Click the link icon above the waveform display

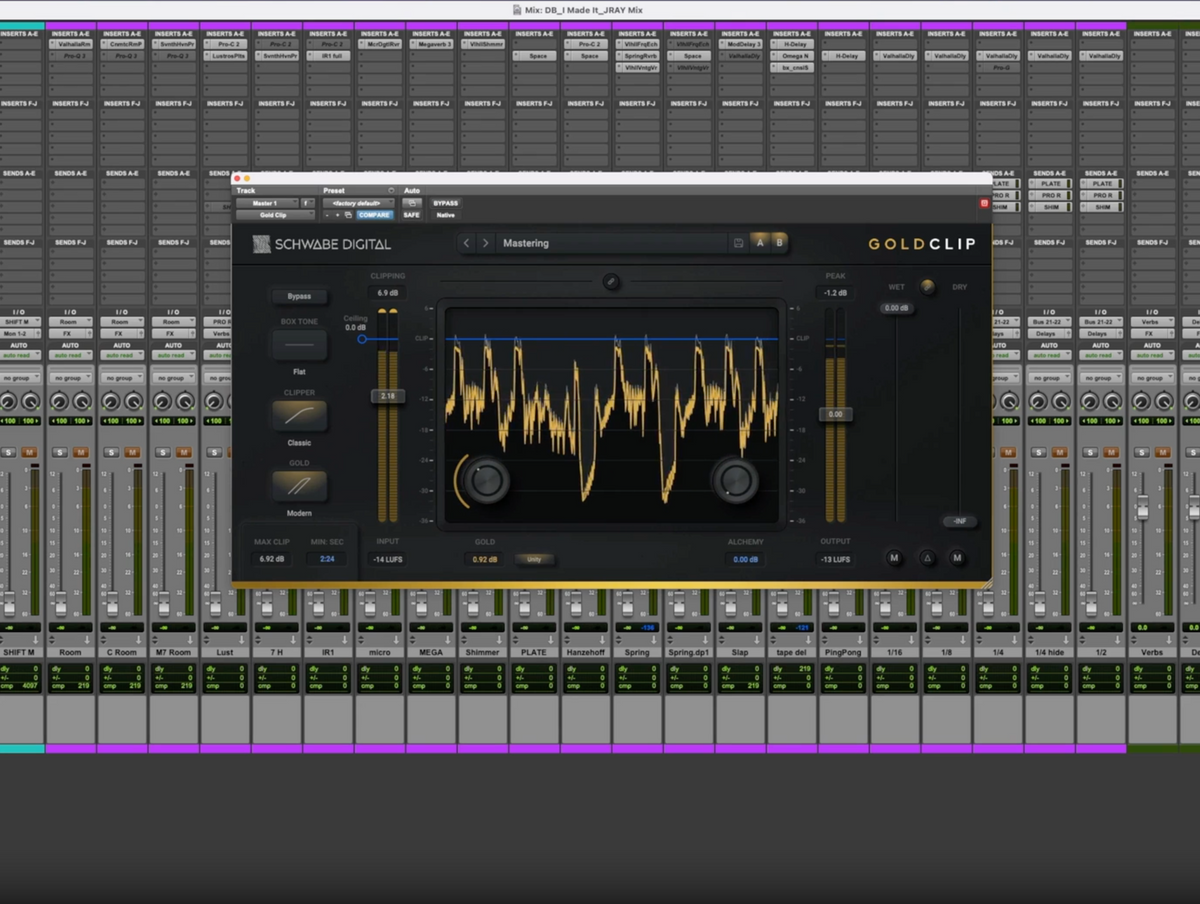click(612, 282)
